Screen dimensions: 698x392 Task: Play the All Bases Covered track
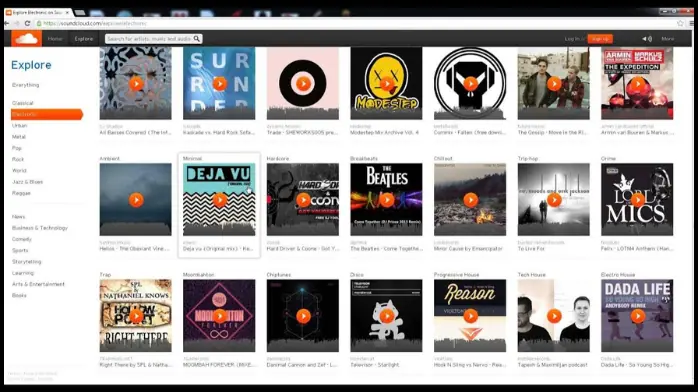pyautogui.click(x=136, y=84)
